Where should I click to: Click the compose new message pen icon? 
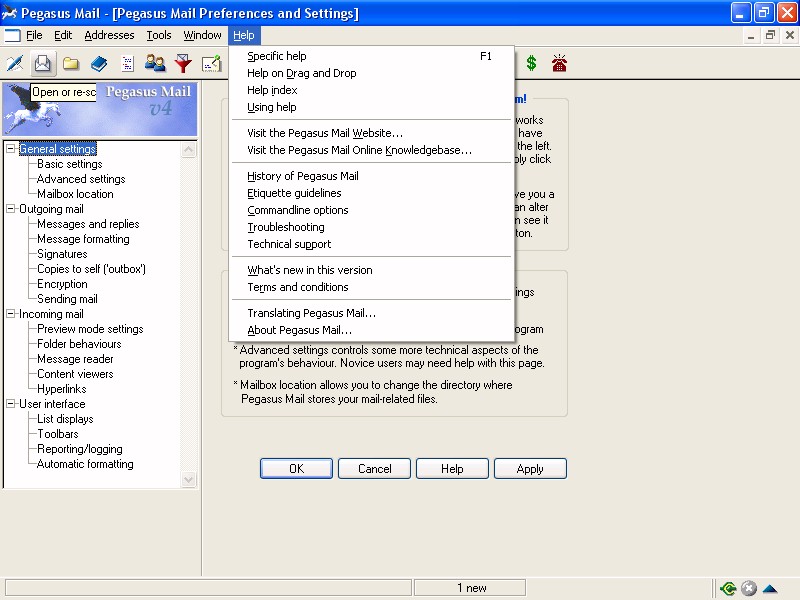coord(15,64)
